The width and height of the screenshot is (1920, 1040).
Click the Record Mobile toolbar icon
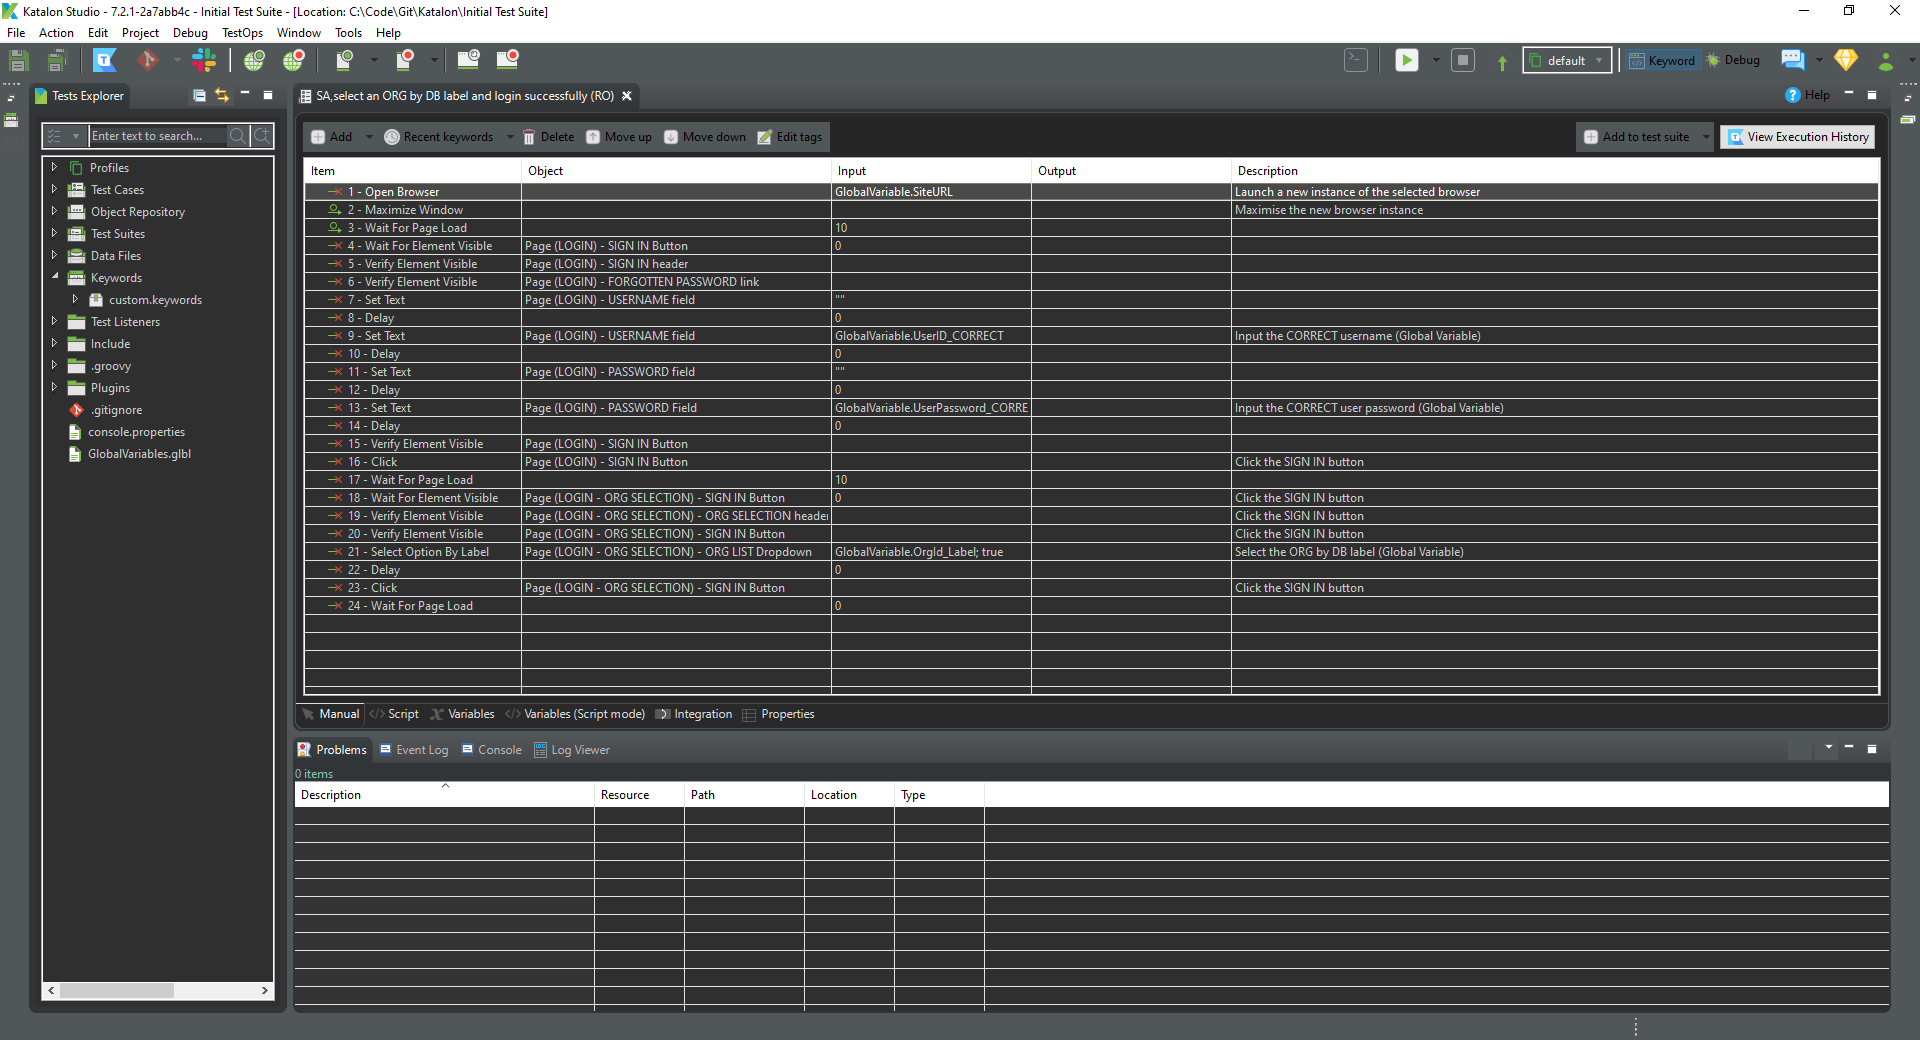click(x=405, y=61)
